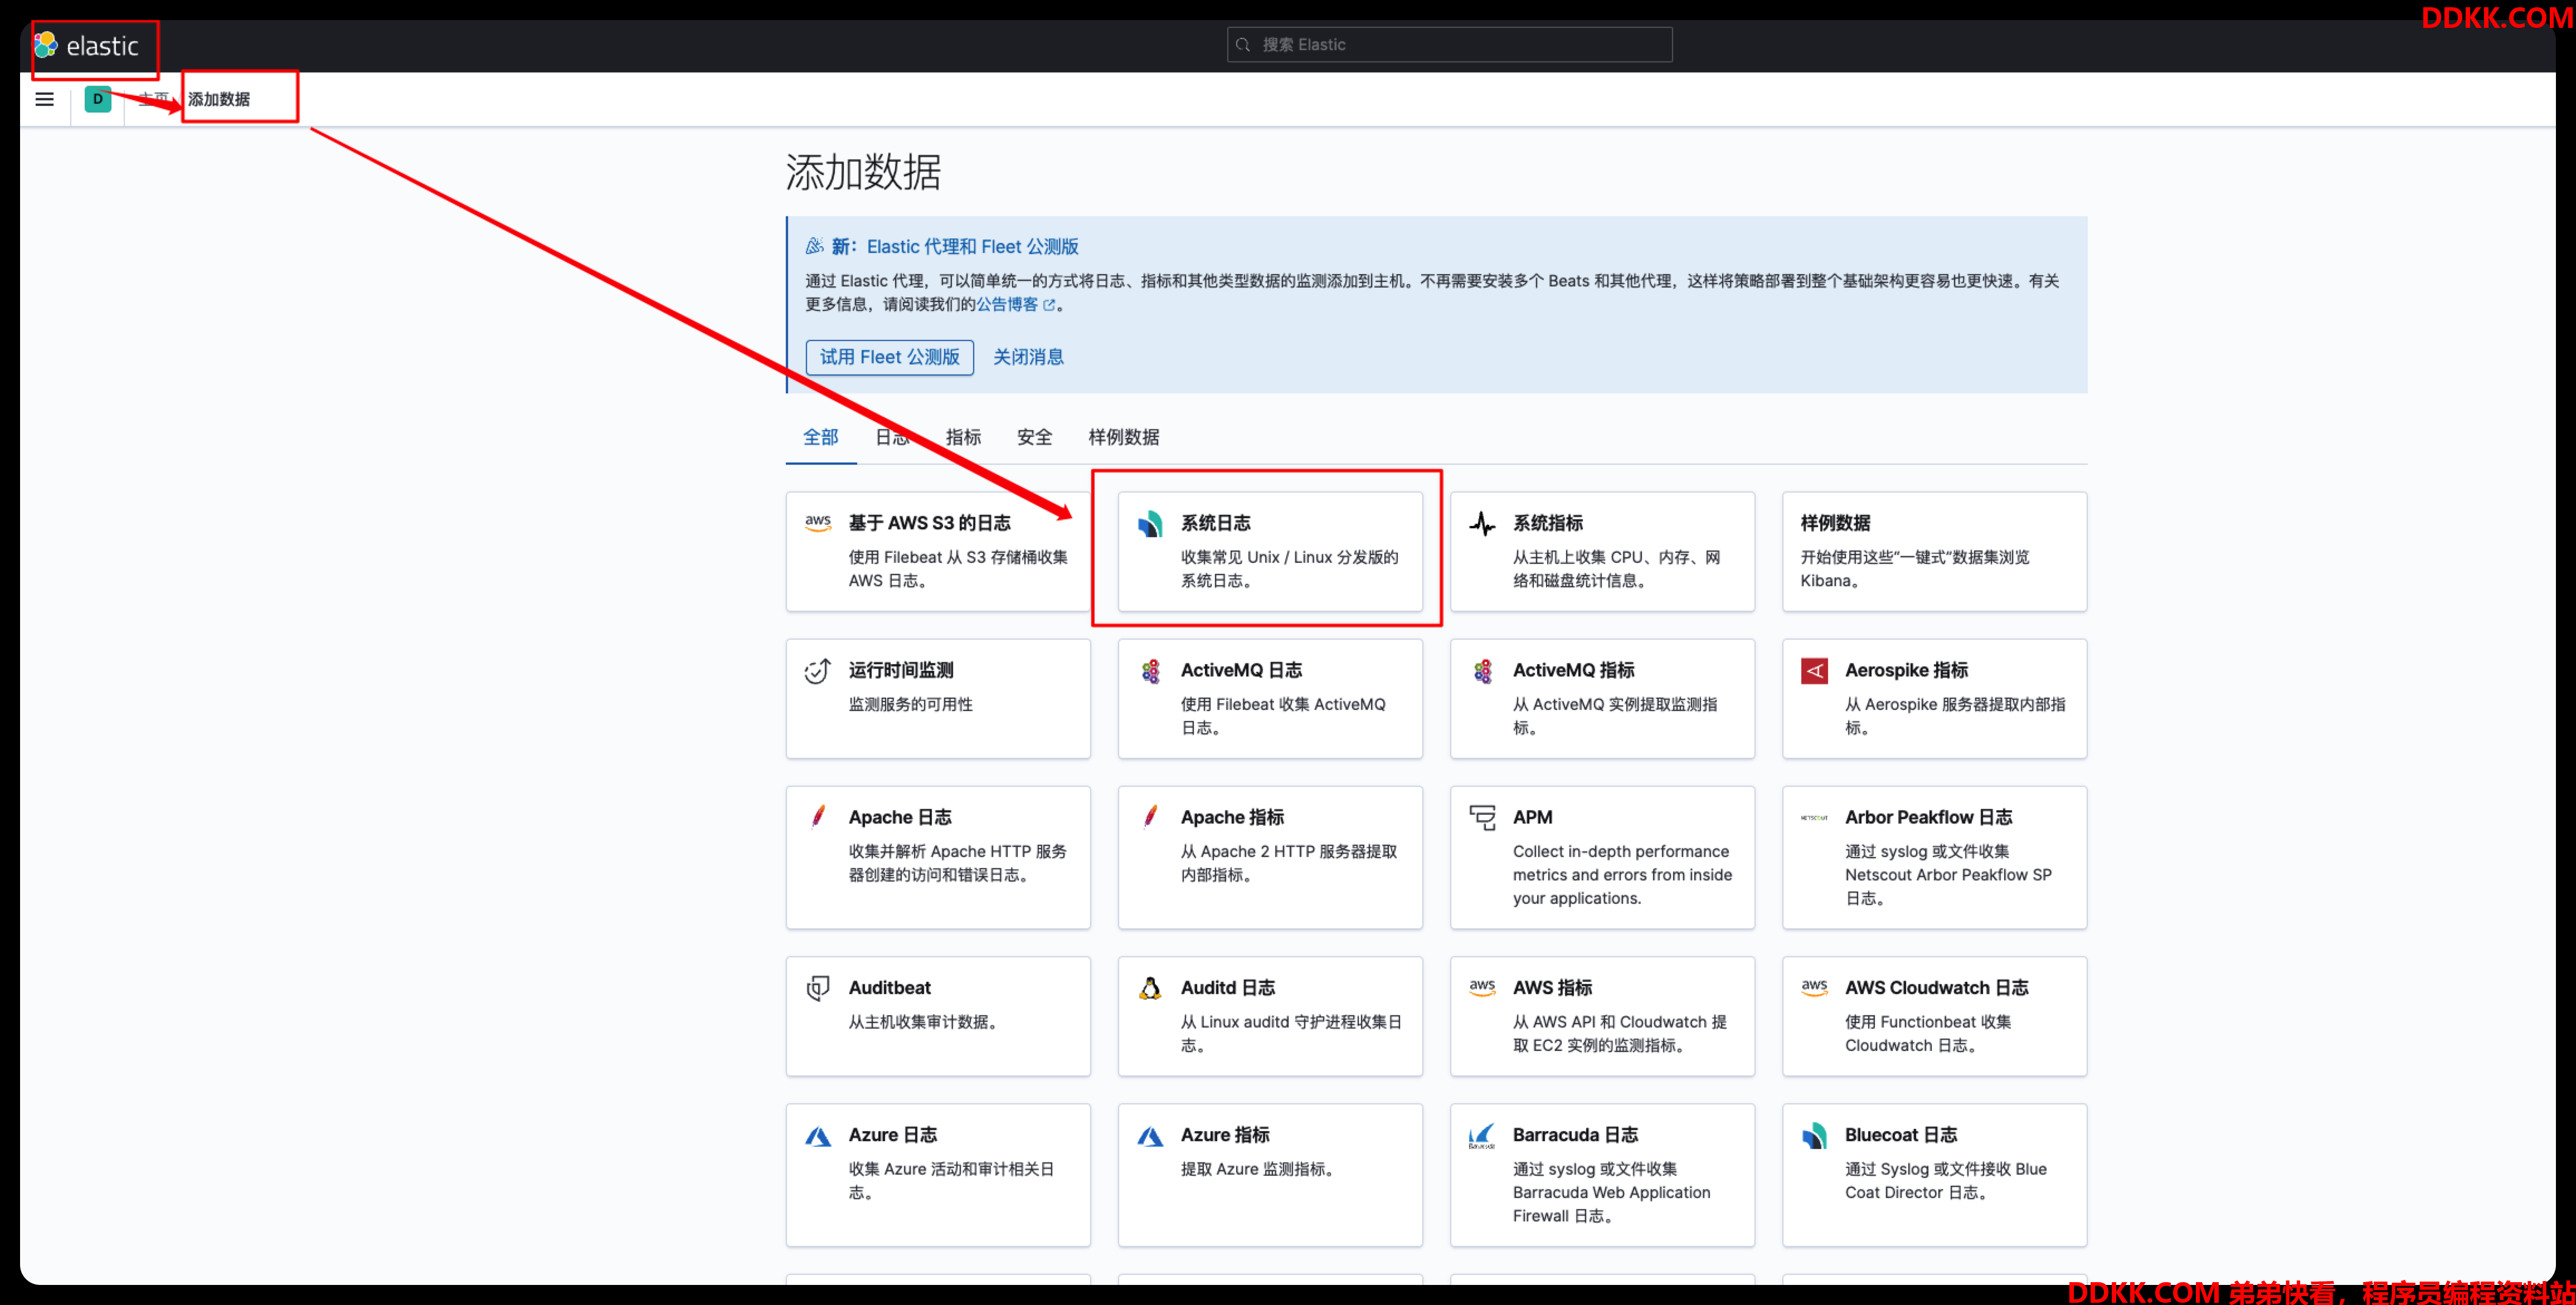Click the Bluecoat 日志 icon

(1814, 1135)
